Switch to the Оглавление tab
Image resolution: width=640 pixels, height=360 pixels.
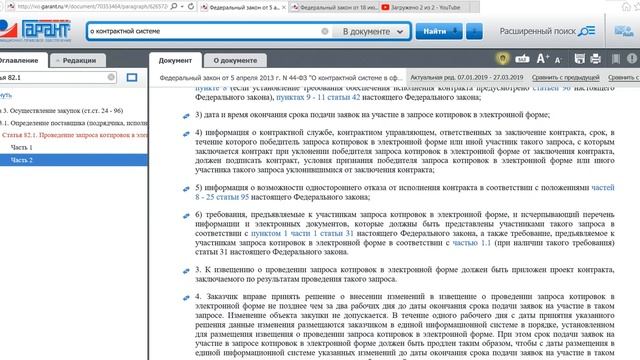[20, 60]
